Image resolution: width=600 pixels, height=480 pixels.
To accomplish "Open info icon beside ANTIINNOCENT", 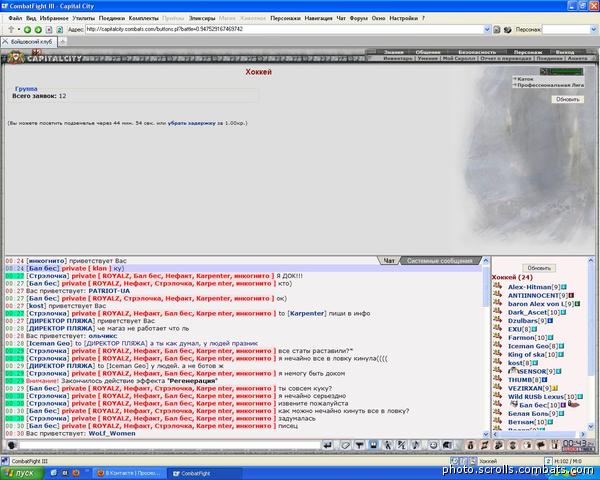I will [572, 296].
